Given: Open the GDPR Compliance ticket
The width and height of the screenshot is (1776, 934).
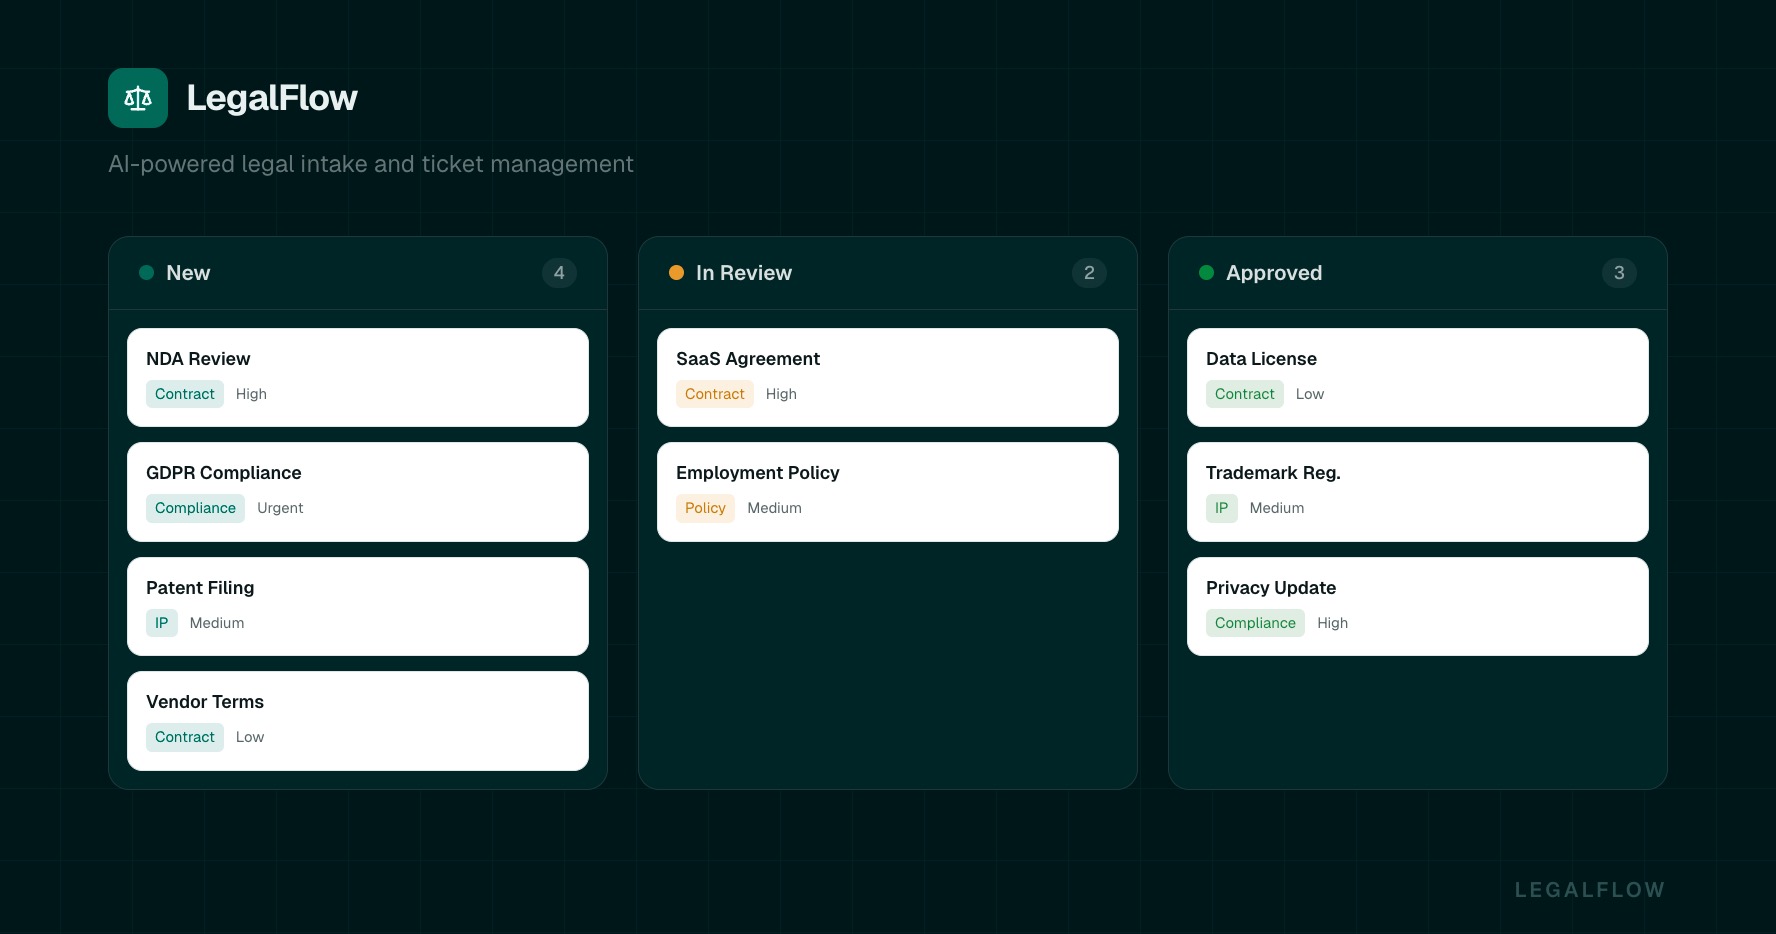Looking at the screenshot, I should click(358, 492).
